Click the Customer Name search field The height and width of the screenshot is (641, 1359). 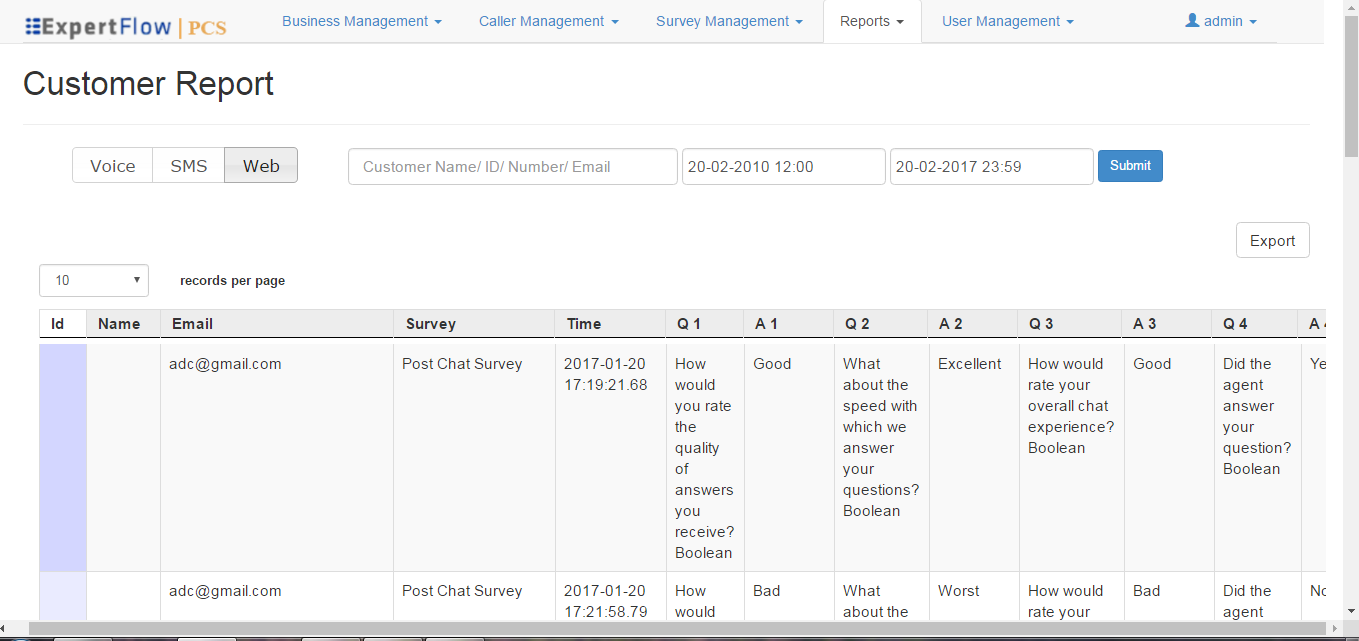[512, 166]
